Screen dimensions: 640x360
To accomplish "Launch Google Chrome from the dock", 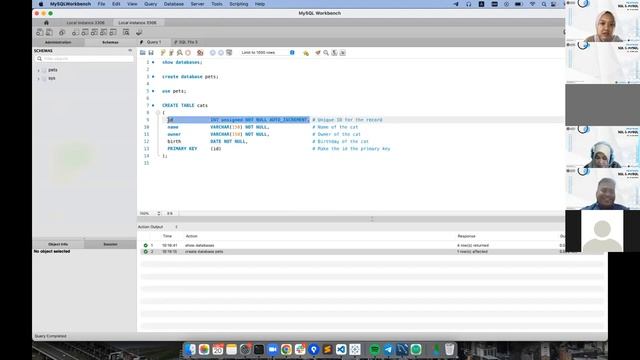I will 286,349.
